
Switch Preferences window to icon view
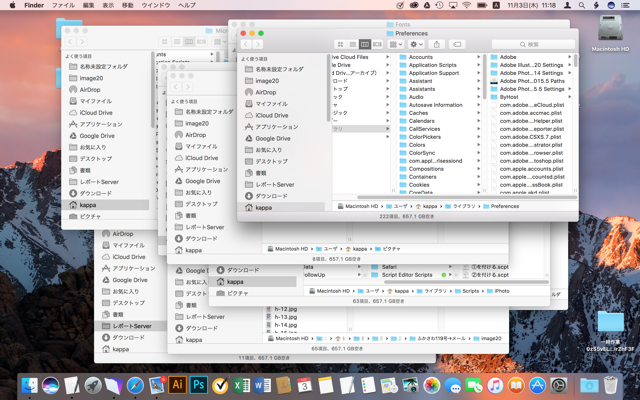point(340,44)
